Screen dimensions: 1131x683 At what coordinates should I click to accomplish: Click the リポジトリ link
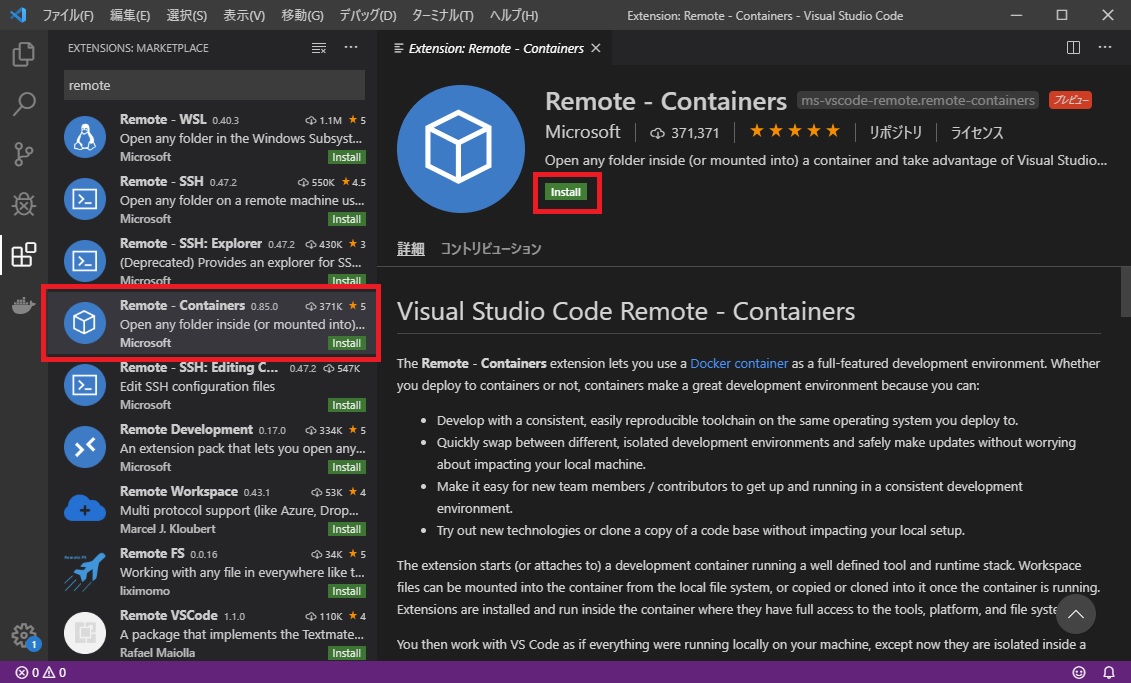tap(895, 132)
